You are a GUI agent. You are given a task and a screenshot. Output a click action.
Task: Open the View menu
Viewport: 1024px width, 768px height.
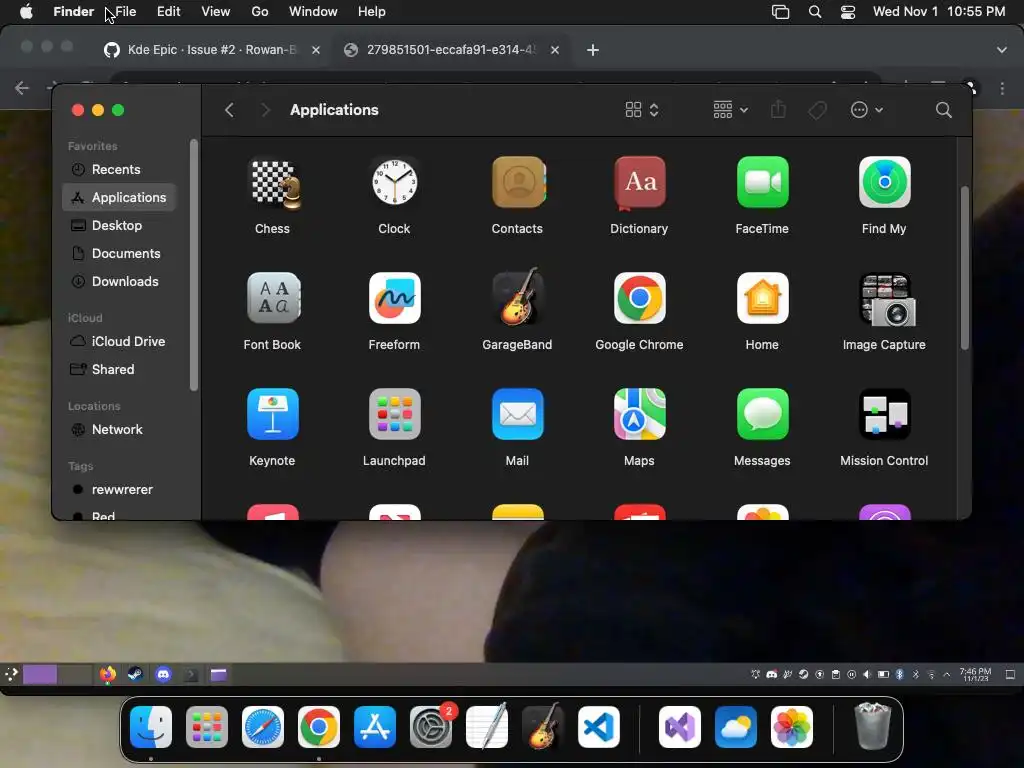(x=216, y=12)
